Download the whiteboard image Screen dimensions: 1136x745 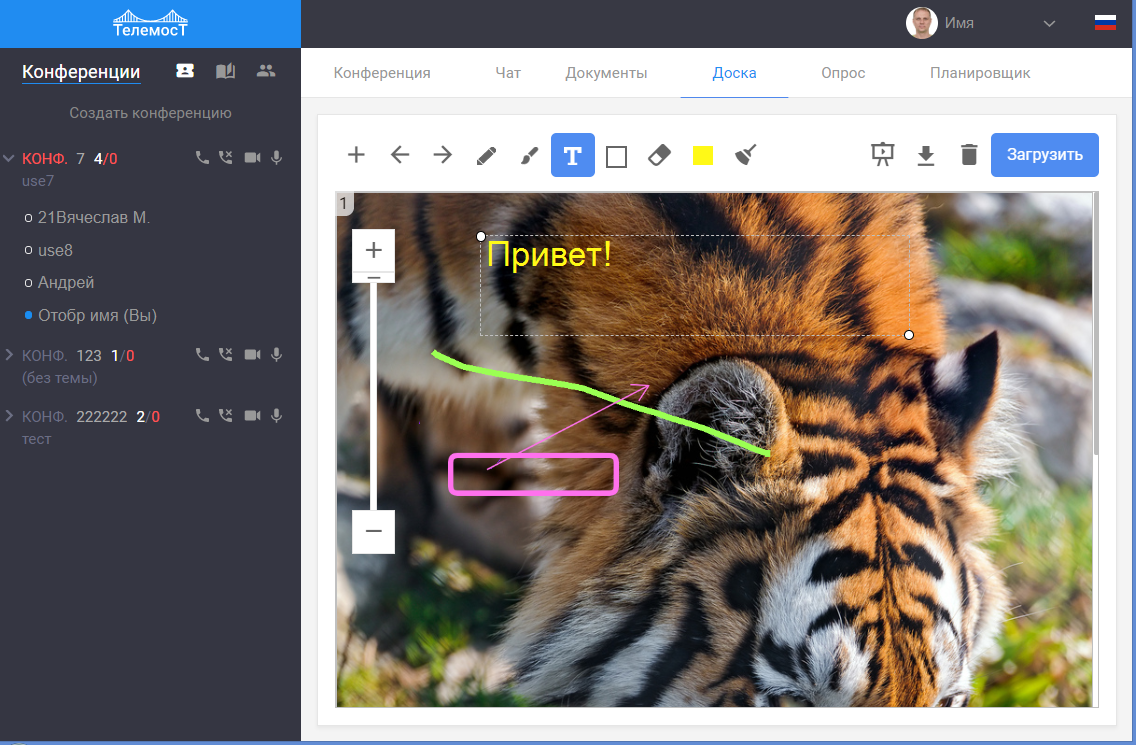(x=926, y=155)
